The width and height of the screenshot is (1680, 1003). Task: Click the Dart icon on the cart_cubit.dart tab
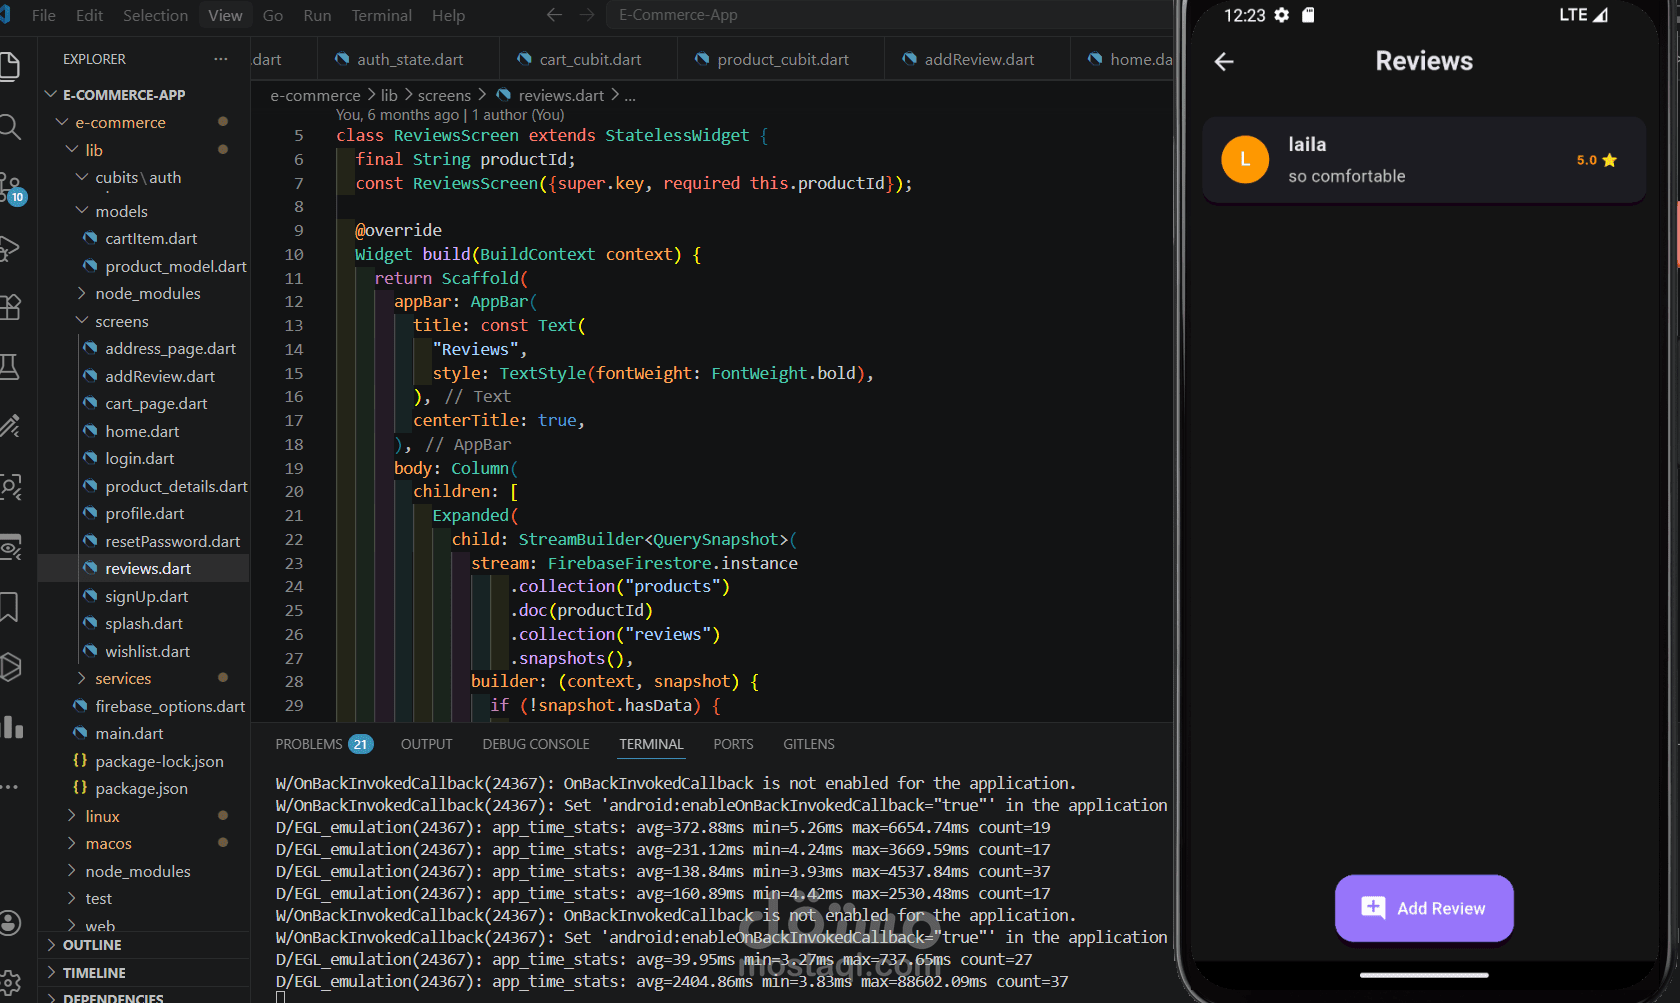(524, 59)
